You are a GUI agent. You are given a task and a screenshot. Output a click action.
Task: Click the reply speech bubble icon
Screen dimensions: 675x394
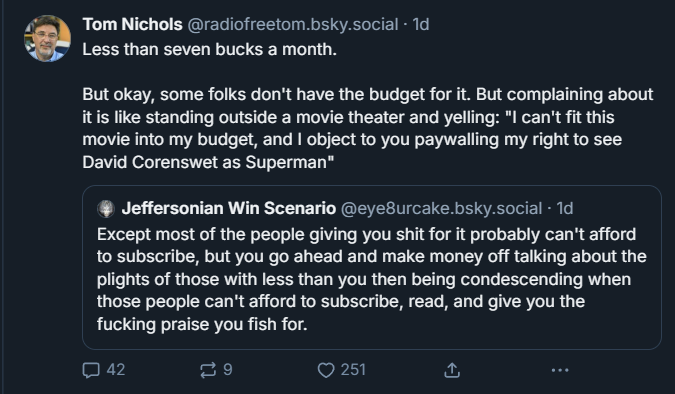(x=91, y=370)
